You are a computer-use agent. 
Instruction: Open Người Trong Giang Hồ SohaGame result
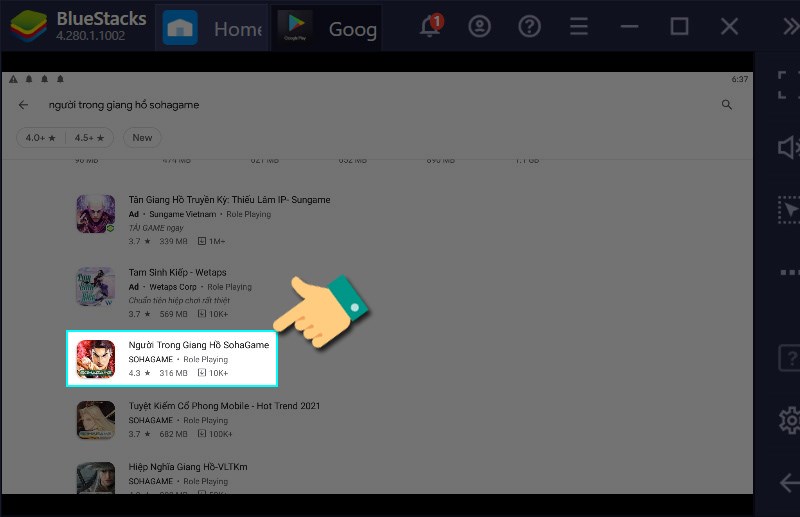pyautogui.click(x=172, y=359)
